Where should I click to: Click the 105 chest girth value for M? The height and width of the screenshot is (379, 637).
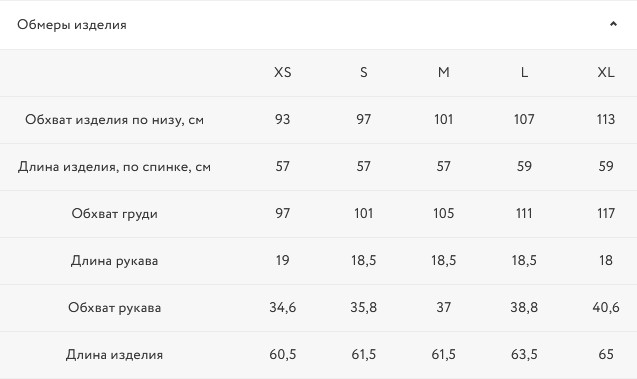click(444, 213)
